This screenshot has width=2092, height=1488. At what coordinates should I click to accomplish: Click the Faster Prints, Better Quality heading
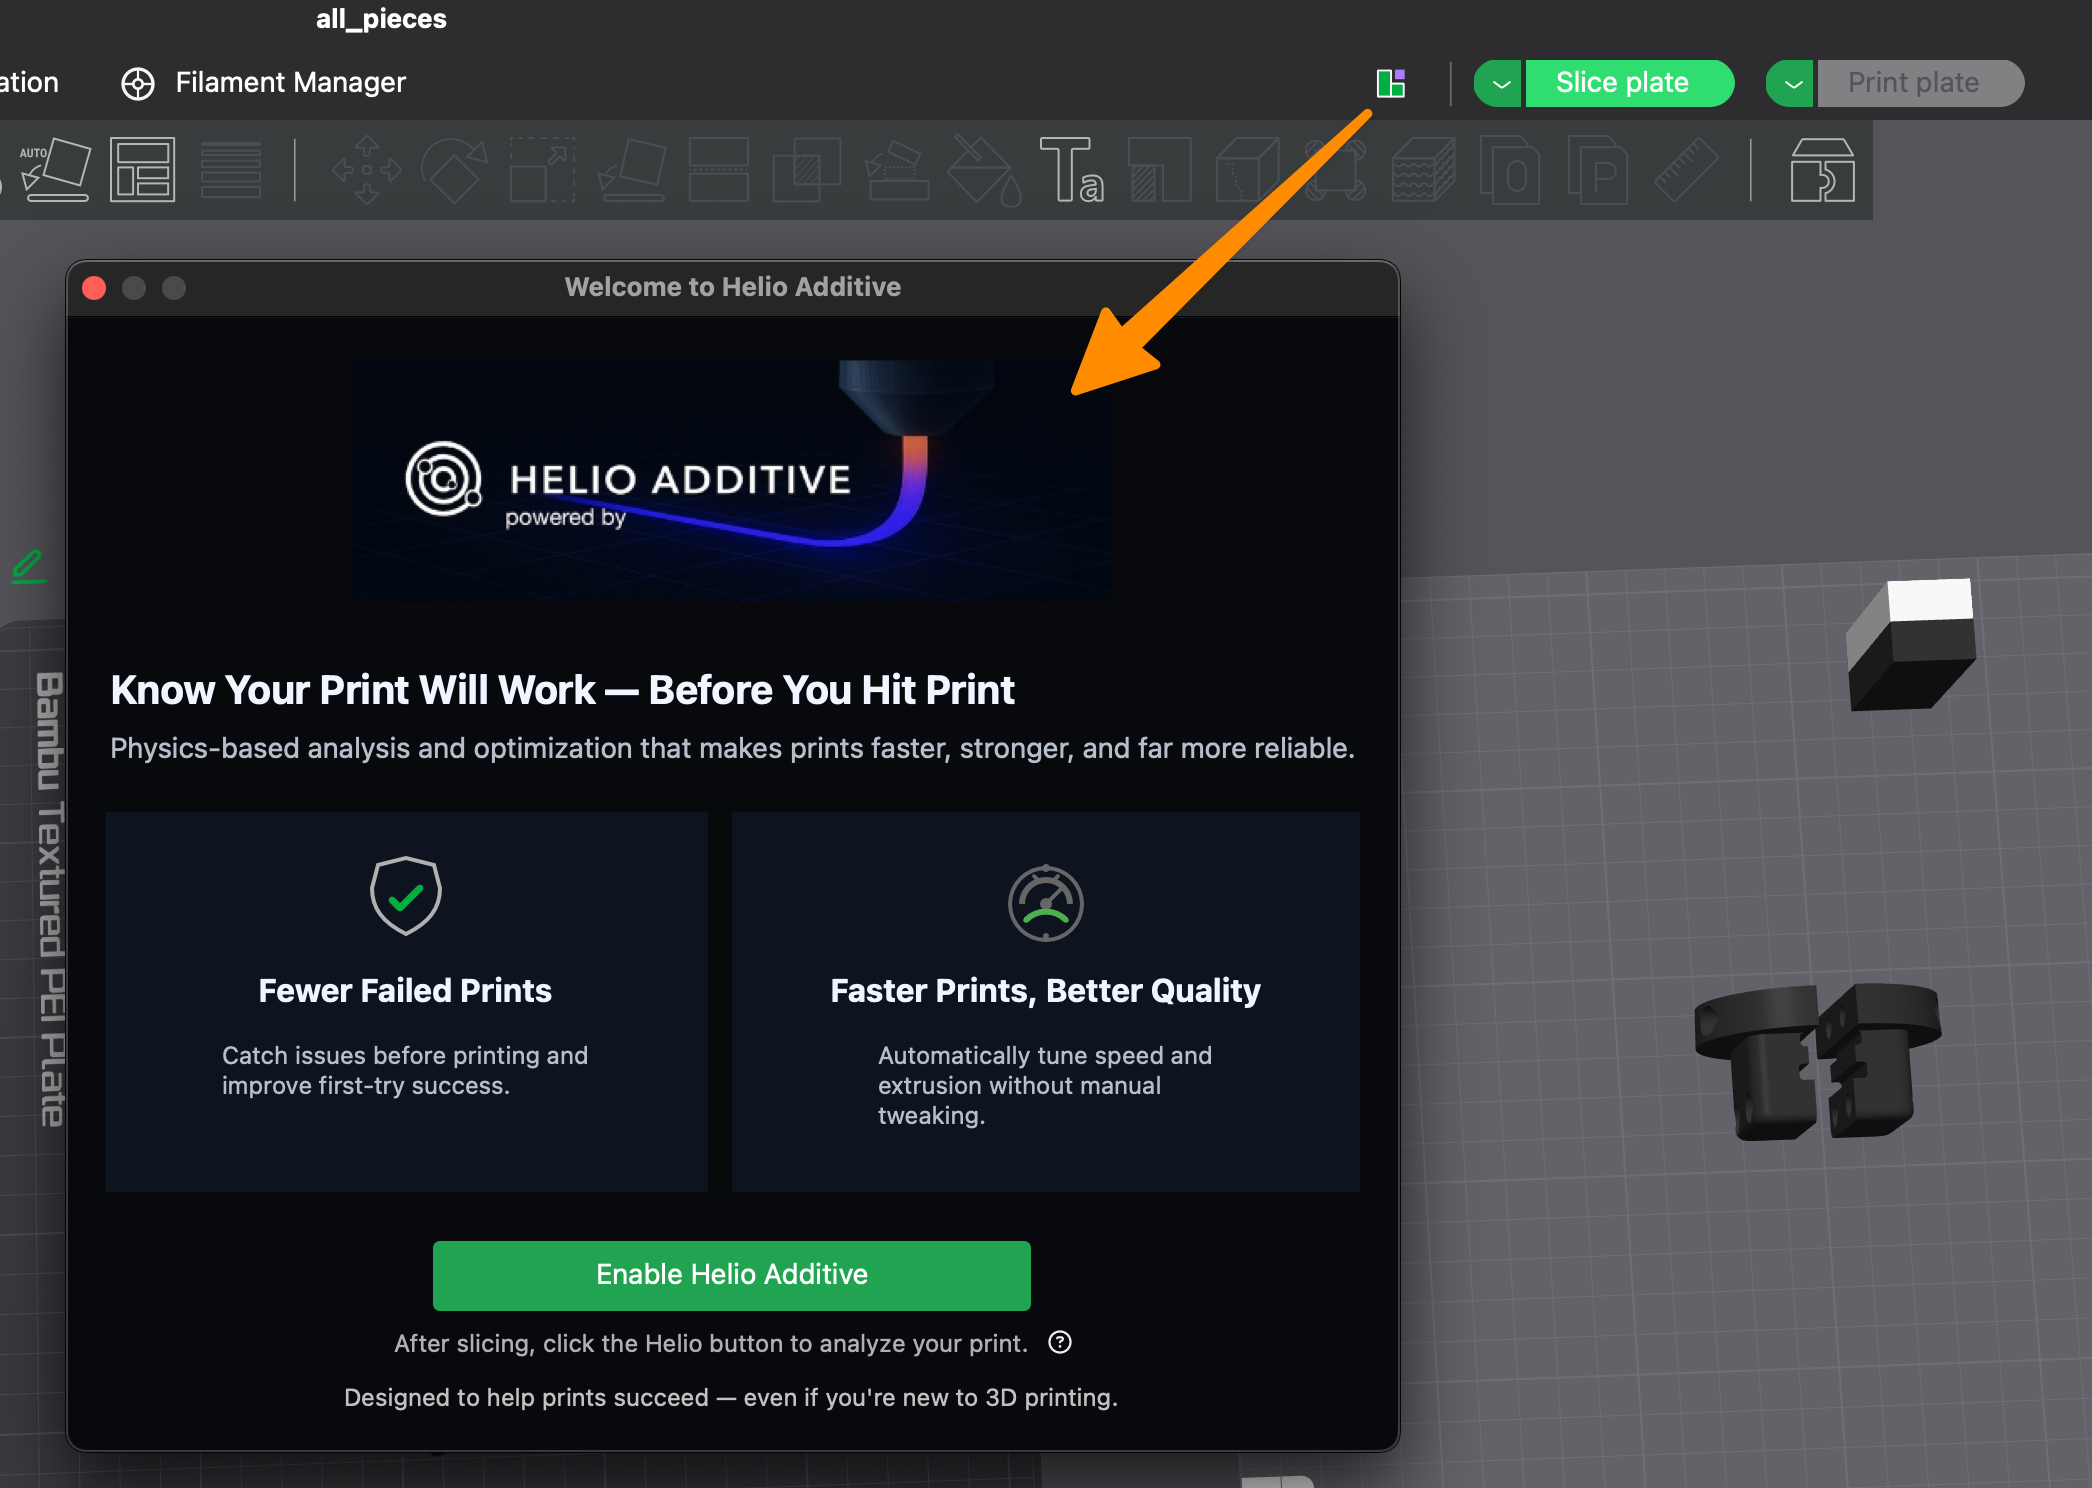pos(1045,990)
